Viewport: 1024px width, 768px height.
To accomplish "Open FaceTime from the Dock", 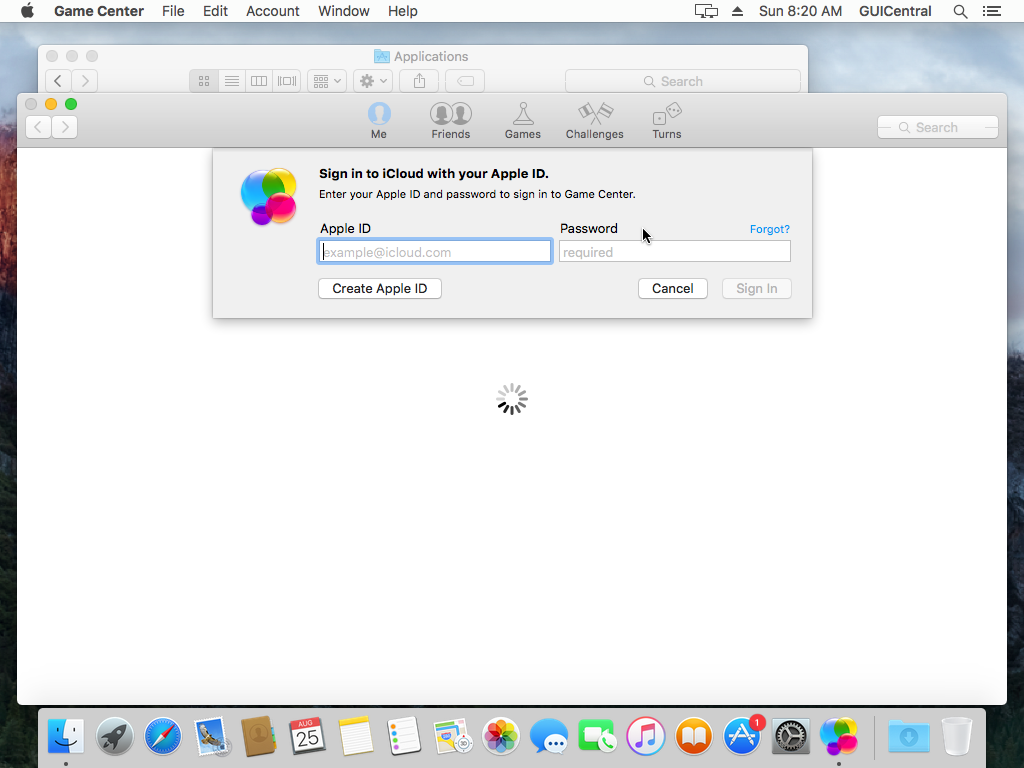I will (x=597, y=737).
